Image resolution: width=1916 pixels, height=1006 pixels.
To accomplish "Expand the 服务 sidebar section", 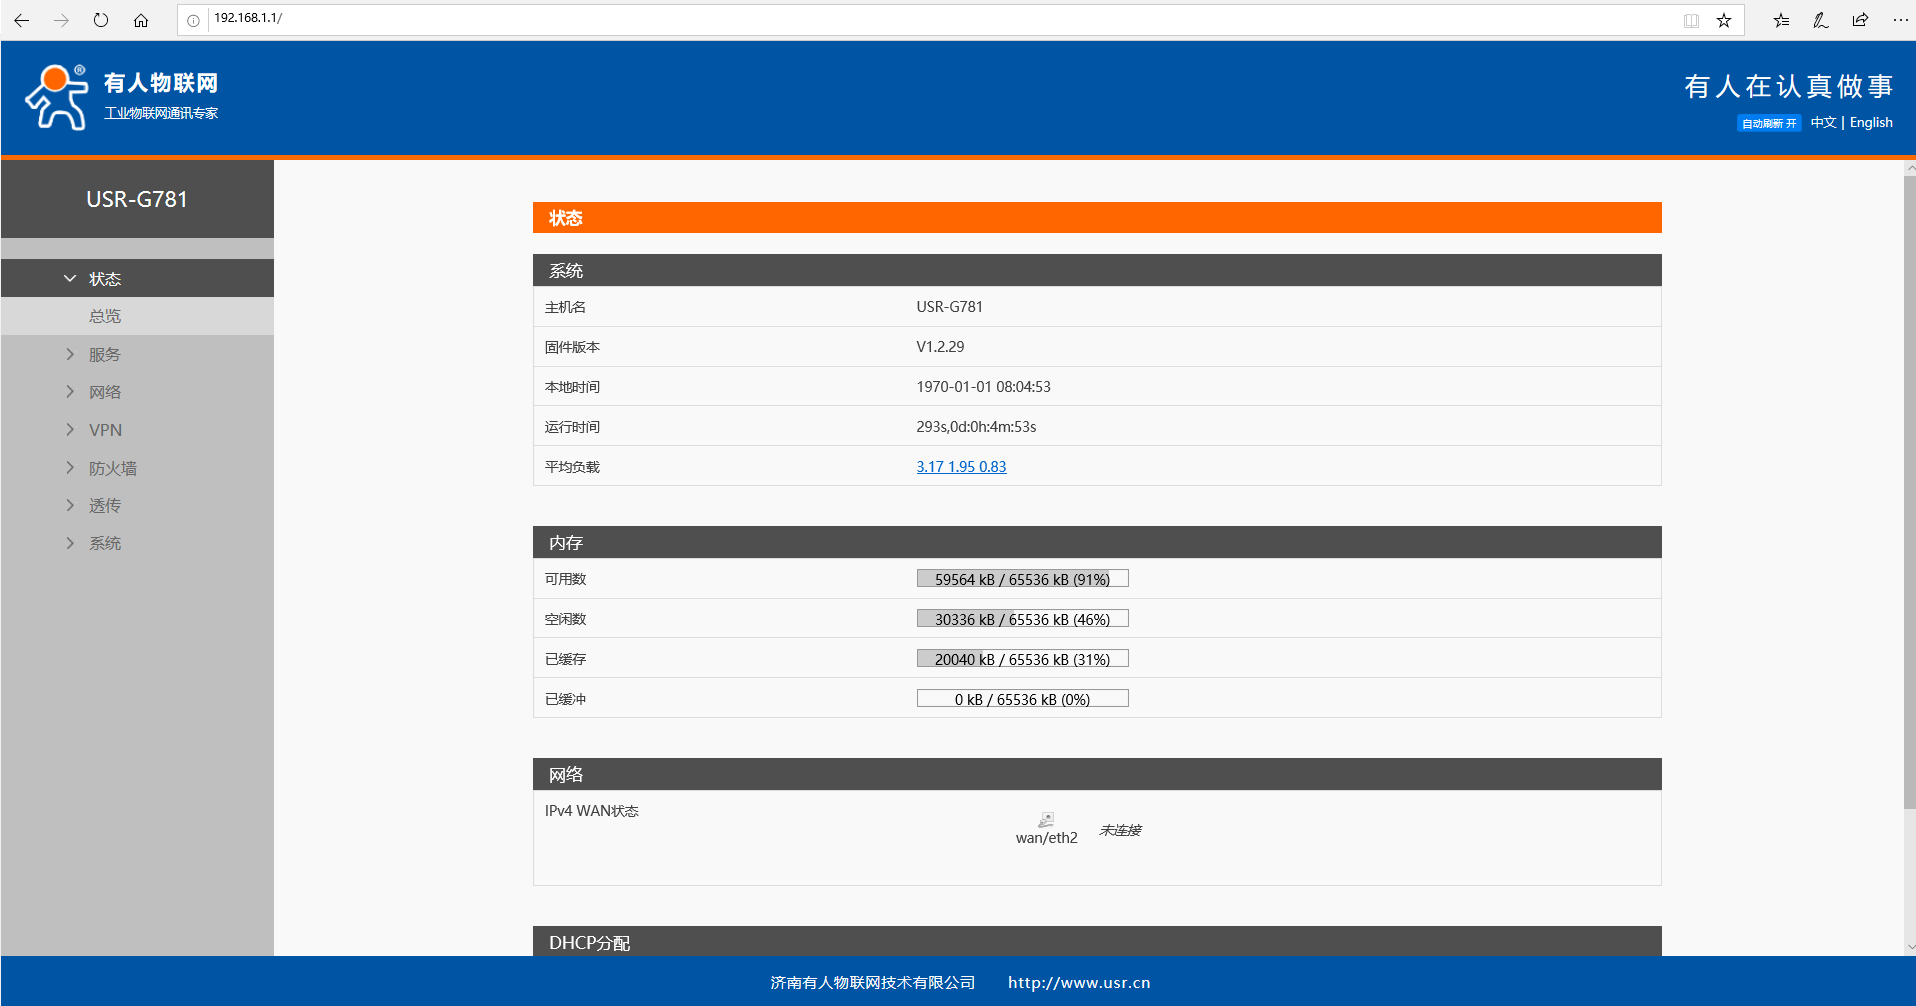I will [x=104, y=355].
